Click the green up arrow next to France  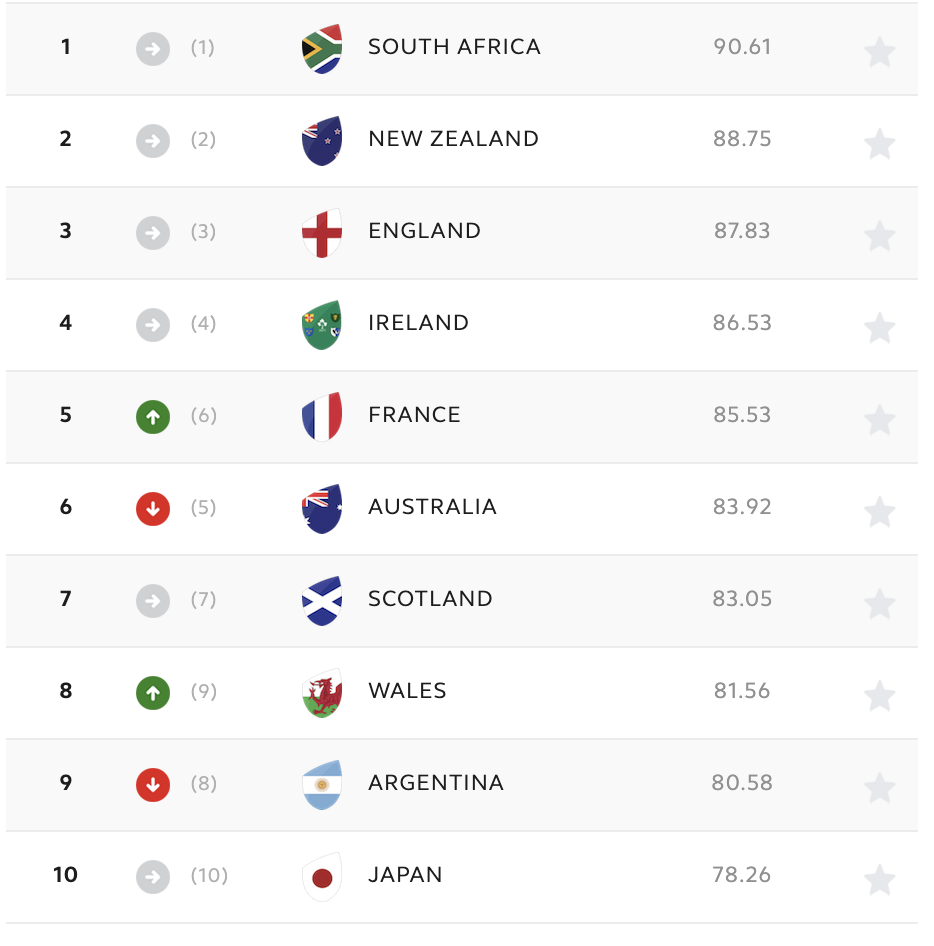coord(152,416)
